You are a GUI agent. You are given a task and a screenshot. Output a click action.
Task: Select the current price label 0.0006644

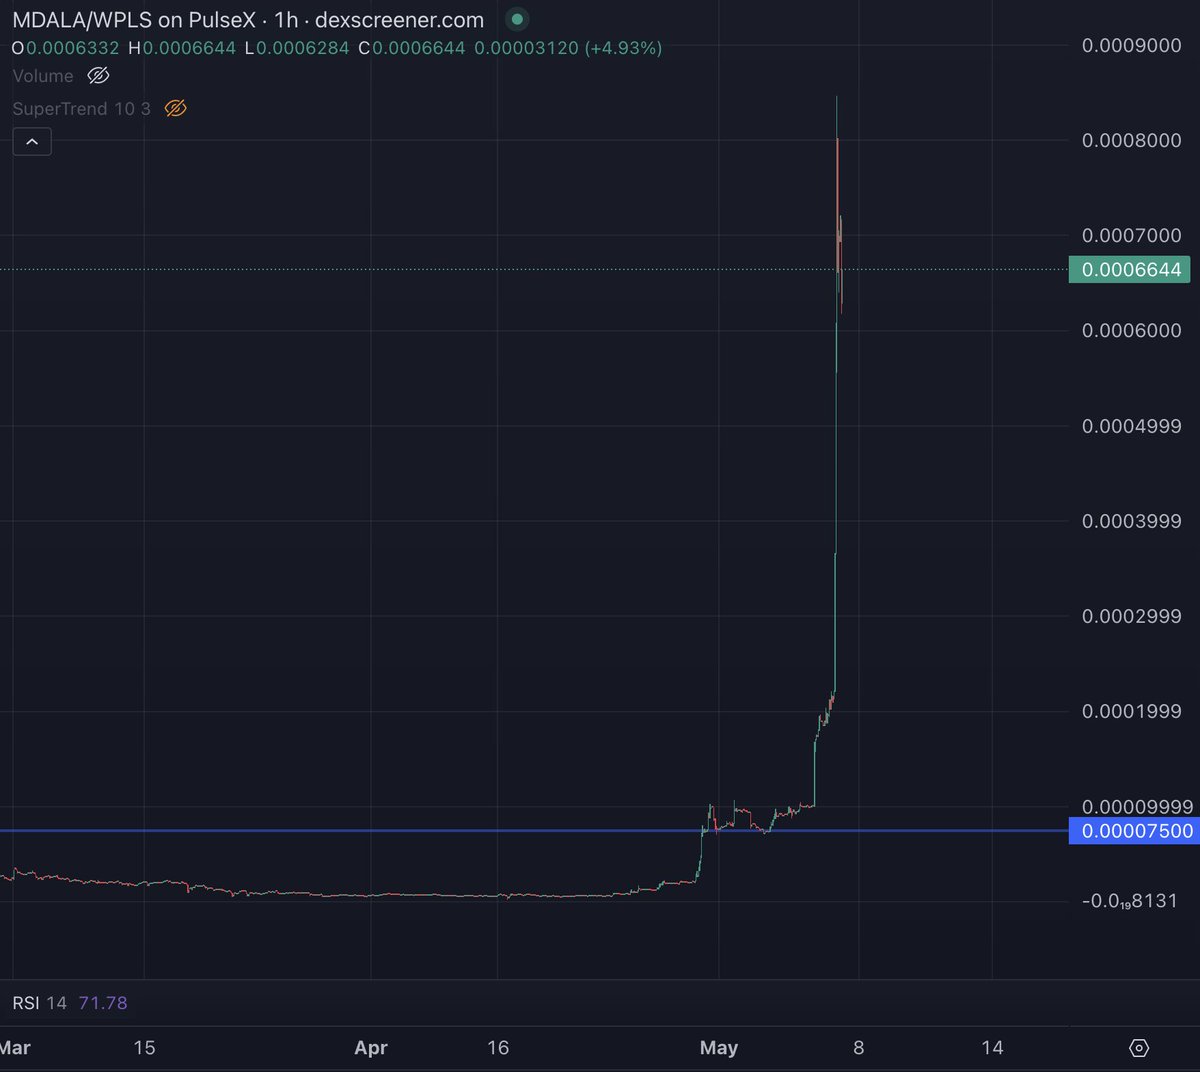[x=1129, y=269]
